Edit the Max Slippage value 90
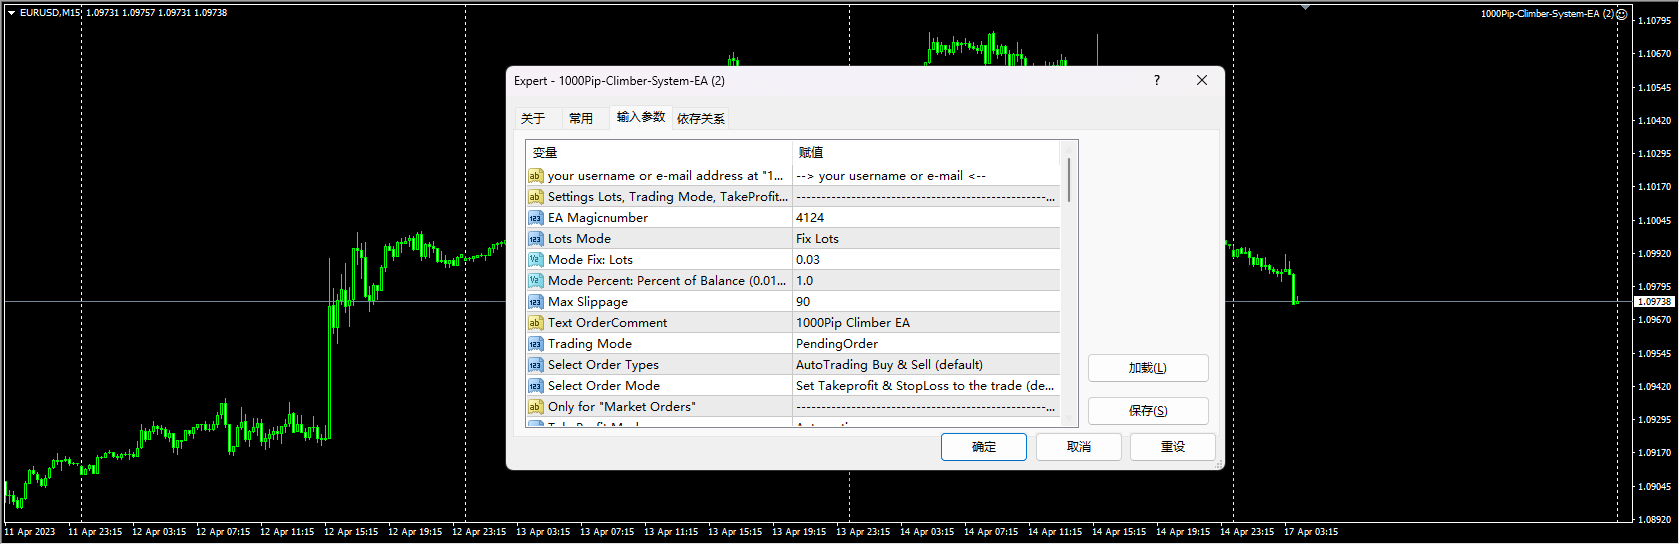The width and height of the screenshot is (1680, 545). click(x=926, y=302)
